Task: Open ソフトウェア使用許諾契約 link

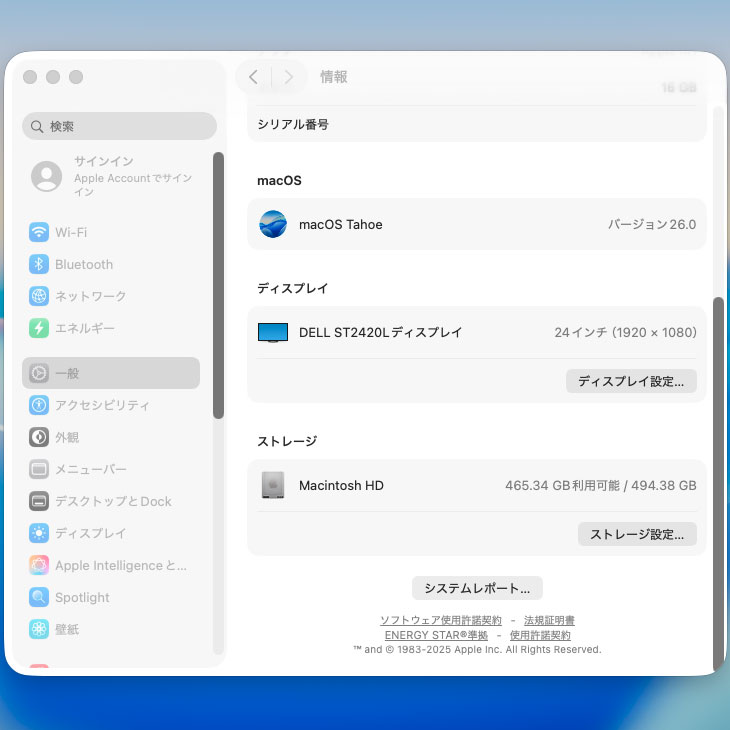Action: [441, 621]
